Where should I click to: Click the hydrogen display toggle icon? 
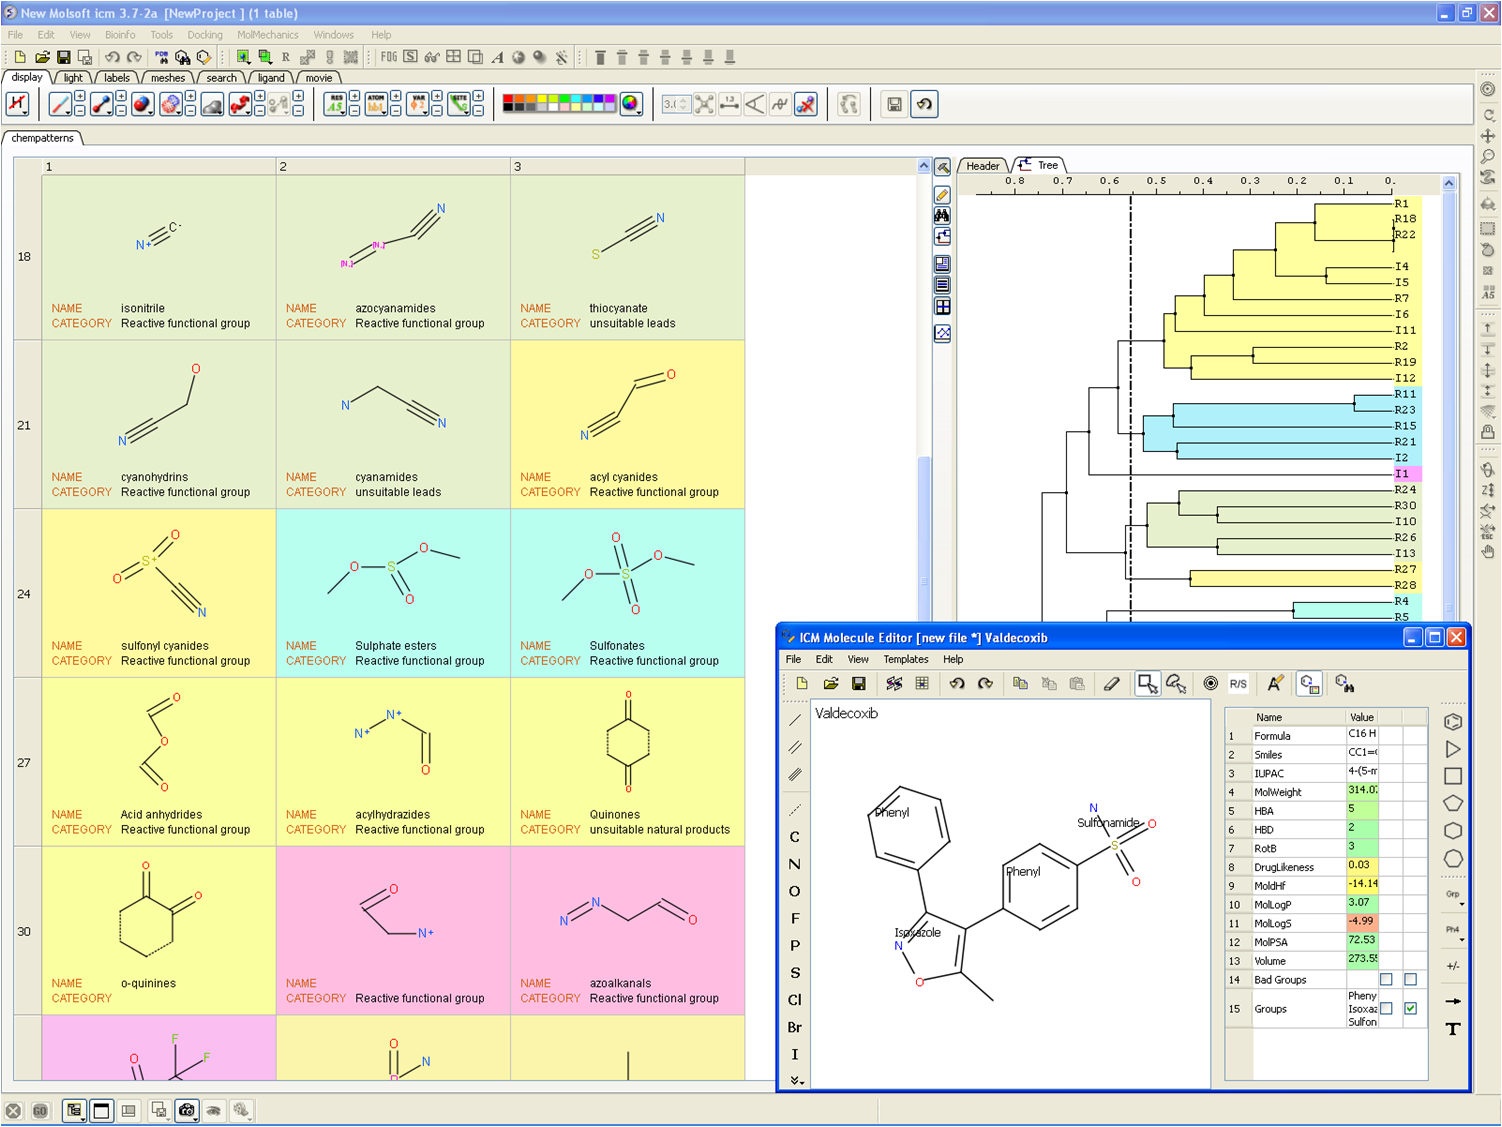pyautogui.click(x=18, y=104)
